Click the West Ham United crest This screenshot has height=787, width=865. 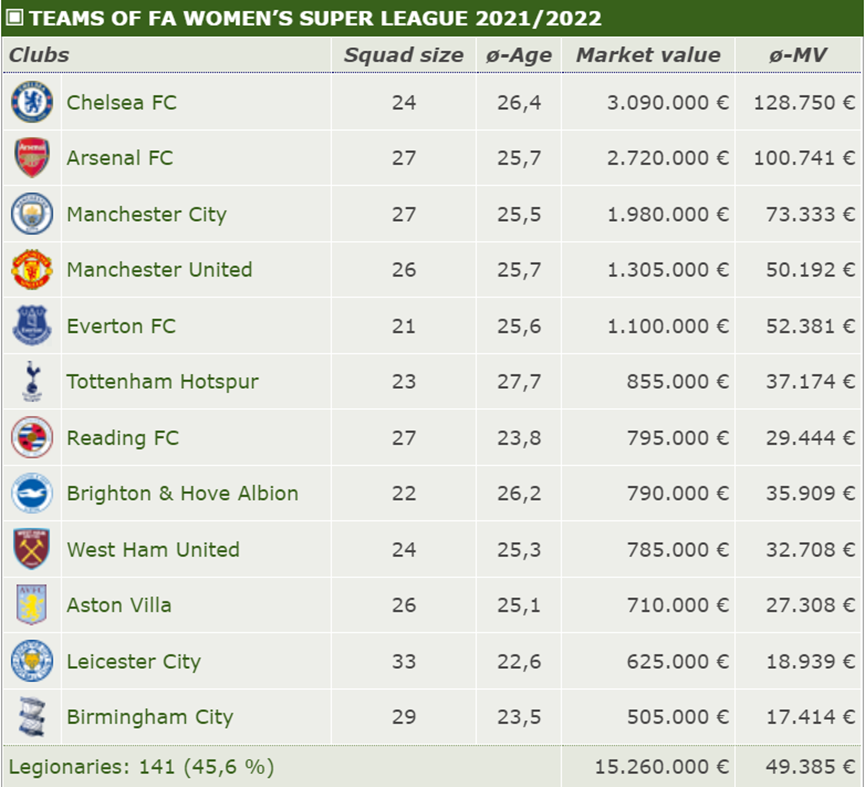click(x=31, y=550)
